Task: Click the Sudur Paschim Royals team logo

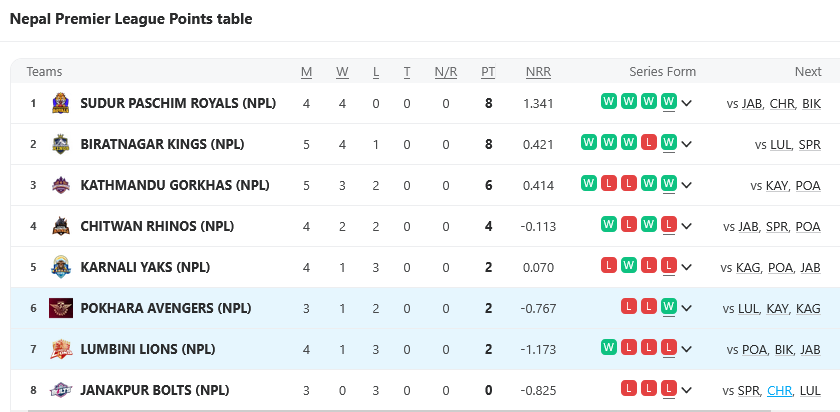Action: pyautogui.click(x=61, y=103)
